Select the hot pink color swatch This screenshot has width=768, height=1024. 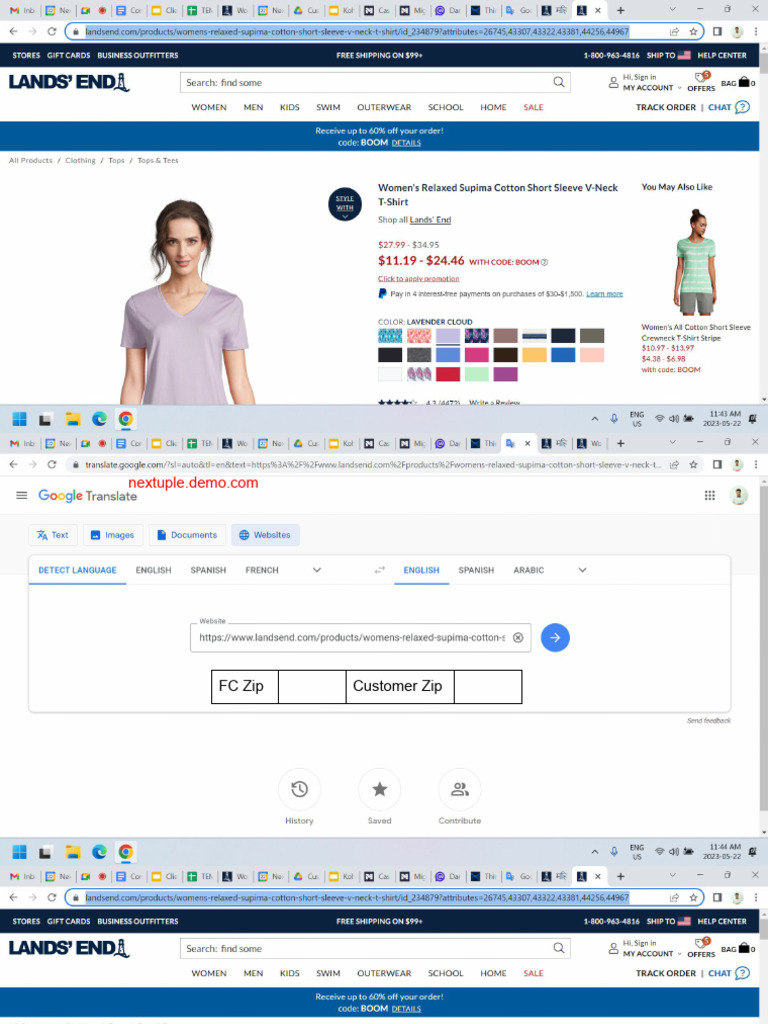(477, 355)
